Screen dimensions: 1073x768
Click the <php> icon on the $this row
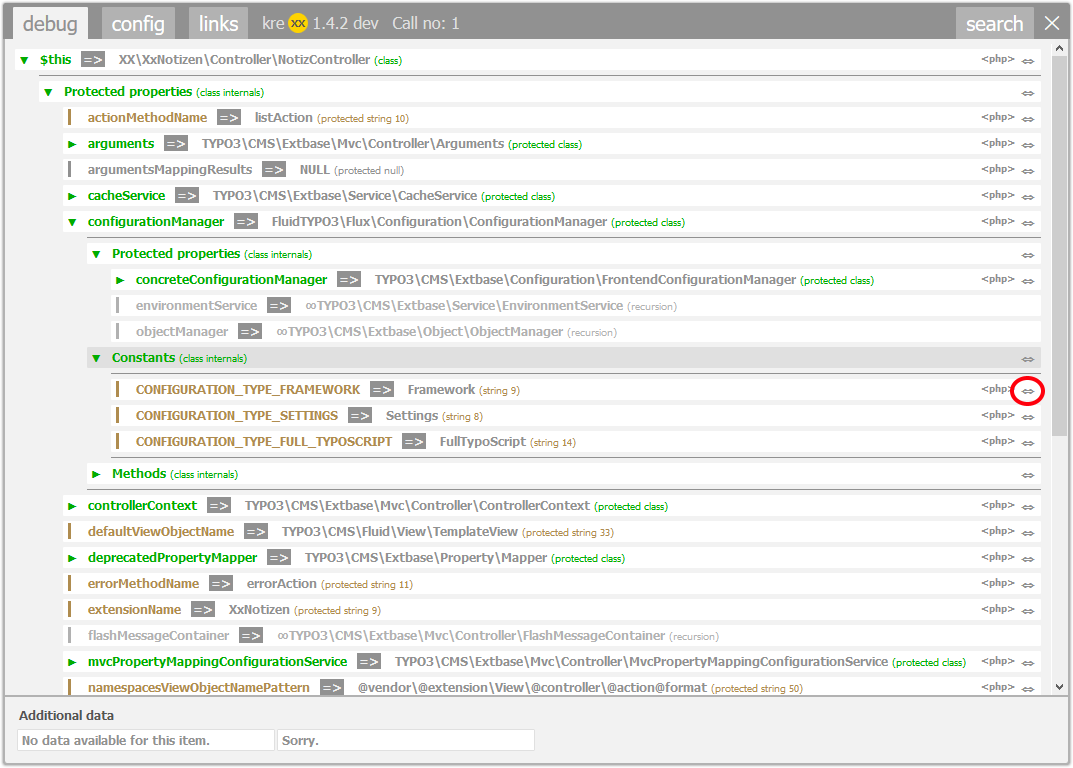pos(997,60)
